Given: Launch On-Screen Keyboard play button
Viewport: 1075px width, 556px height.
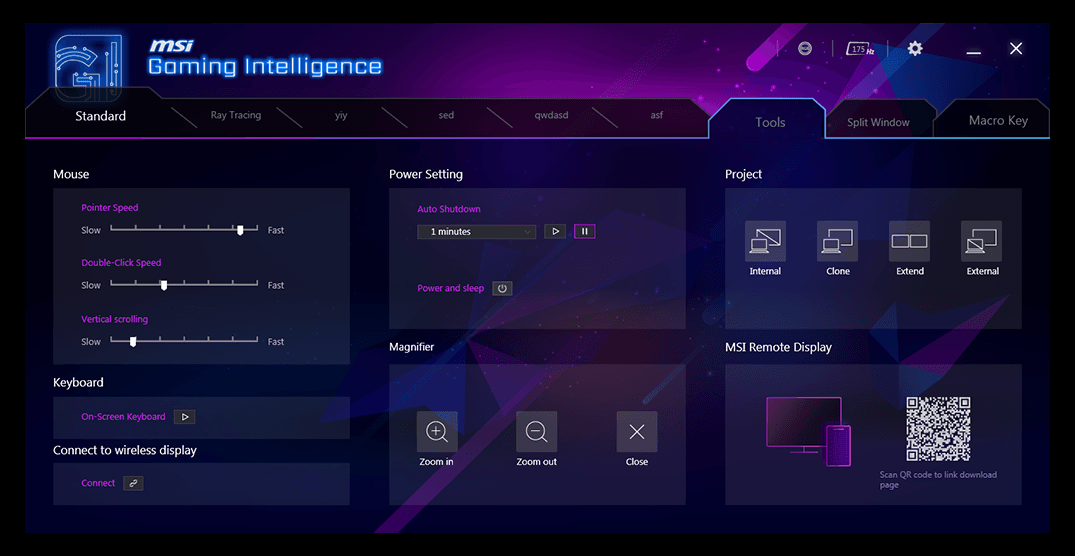Looking at the screenshot, I should [x=184, y=417].
